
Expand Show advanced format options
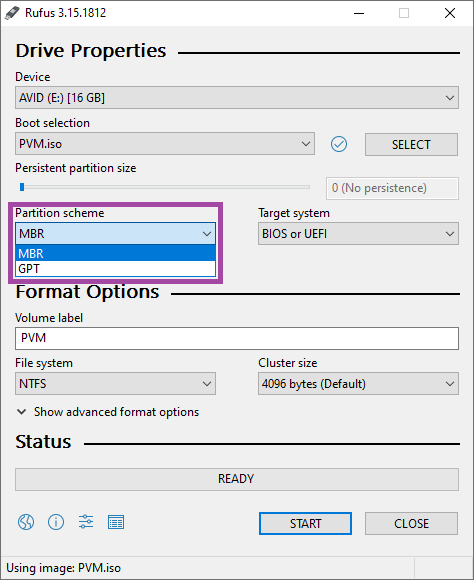tap(108, 412)
